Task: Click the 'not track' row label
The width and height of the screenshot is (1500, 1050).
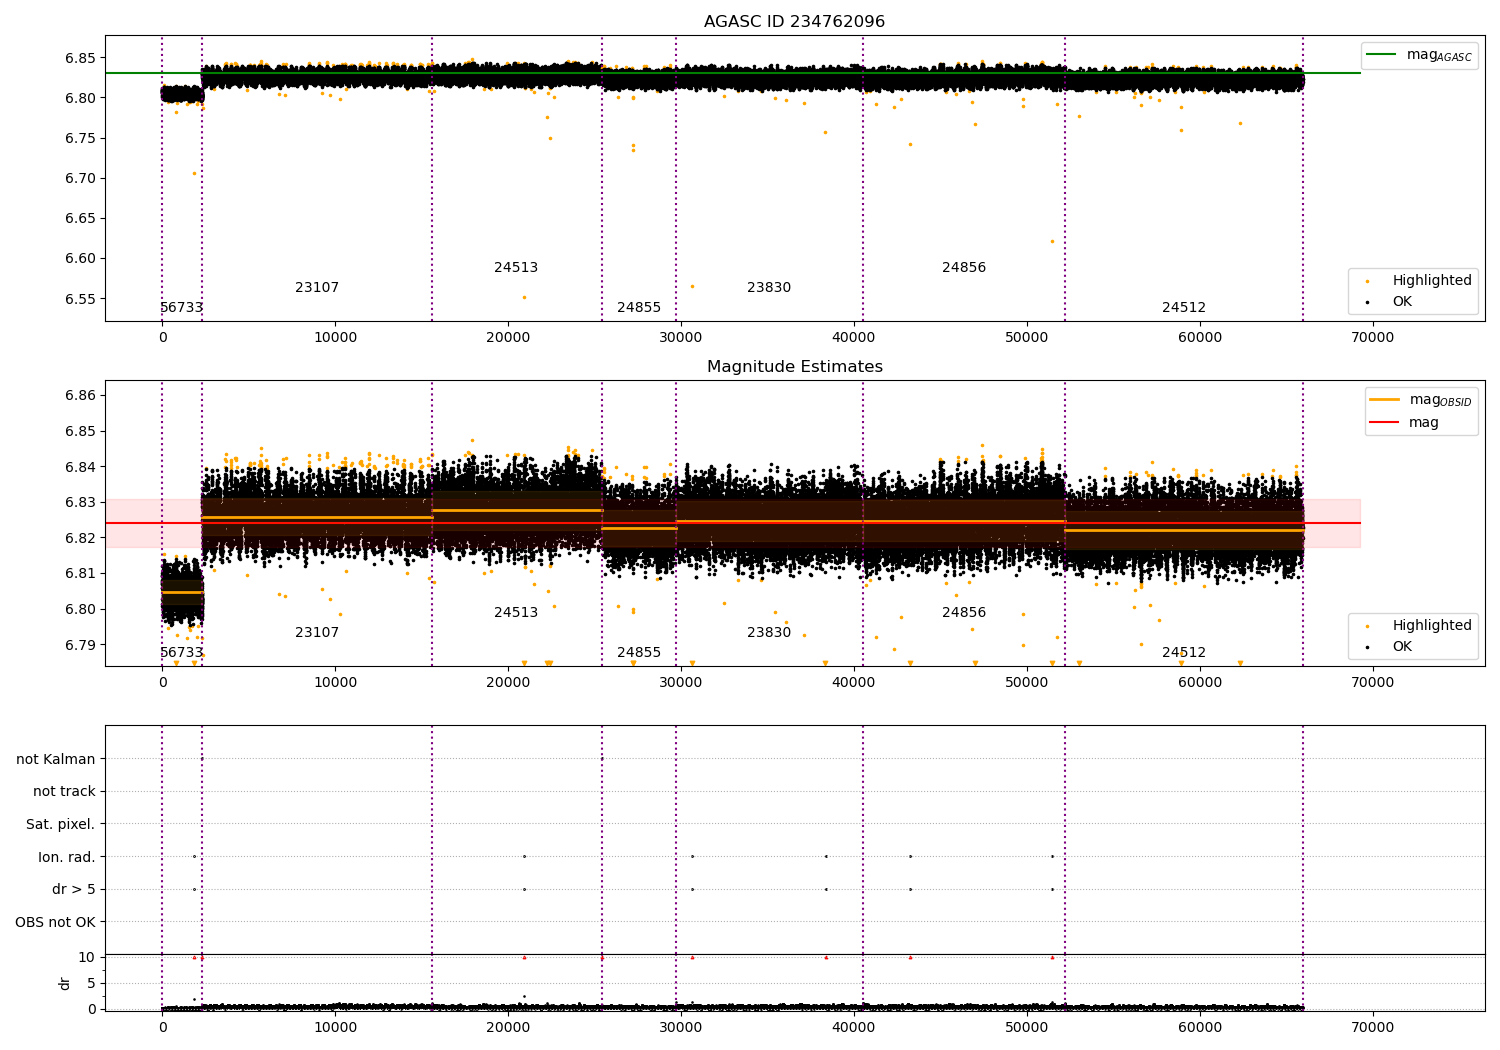Action: pyautogui.click(x=64, y=792)
